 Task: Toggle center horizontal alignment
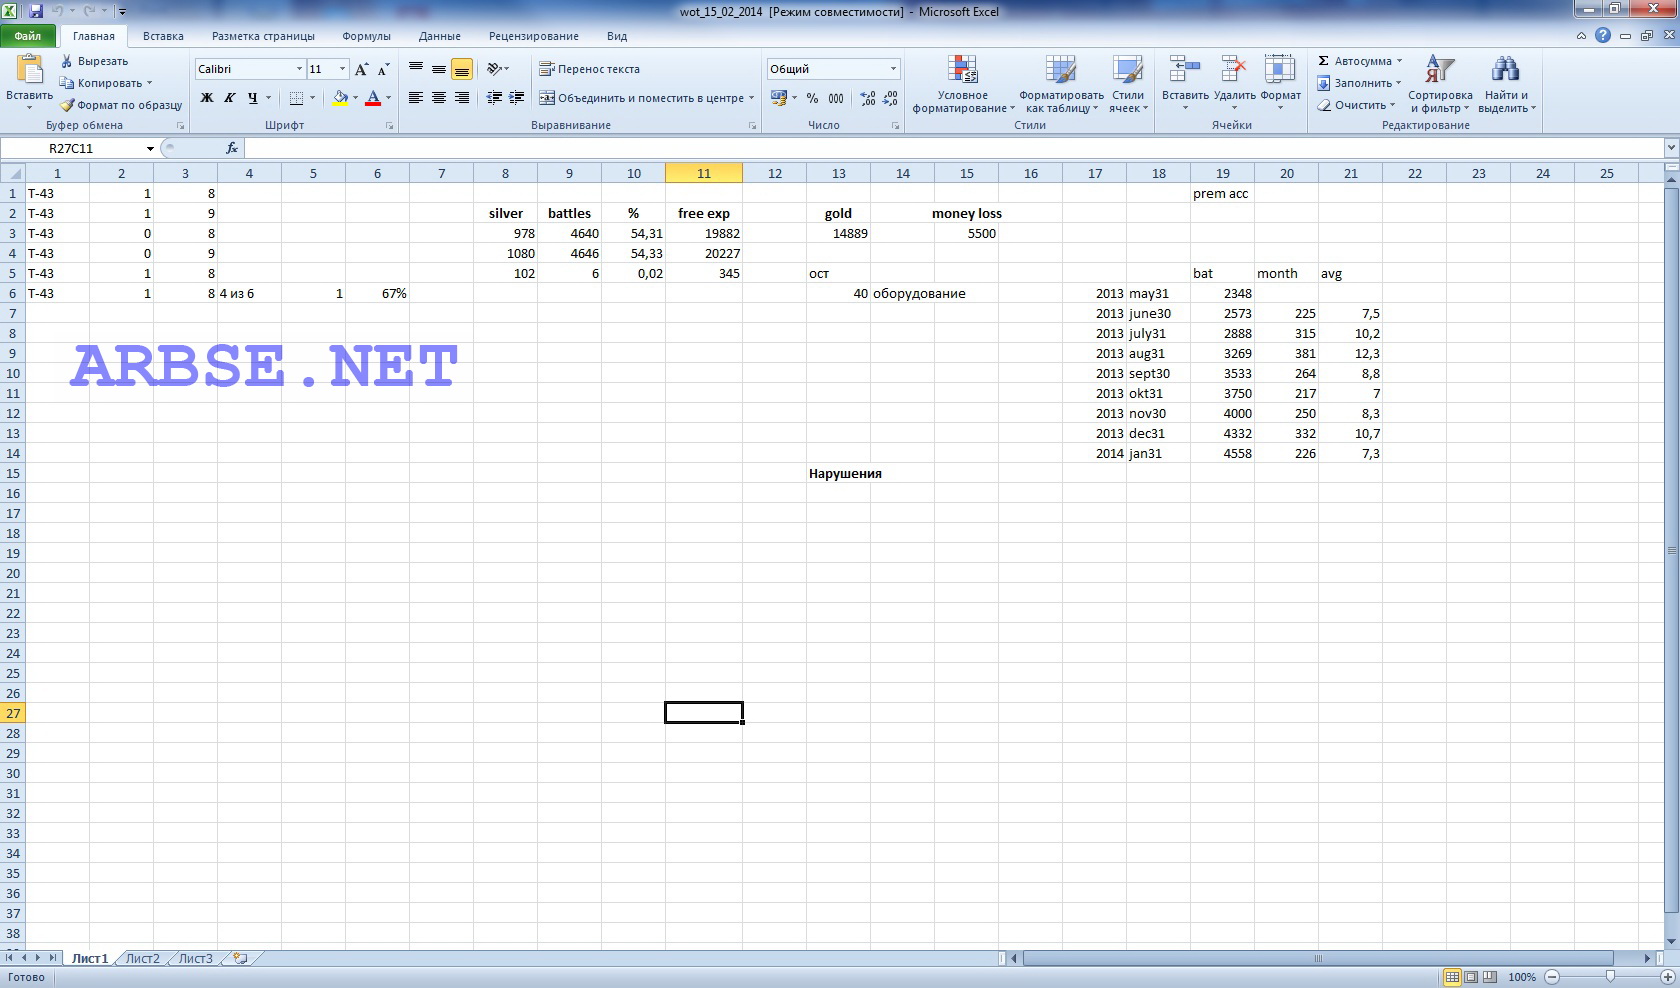pos(439,98)
